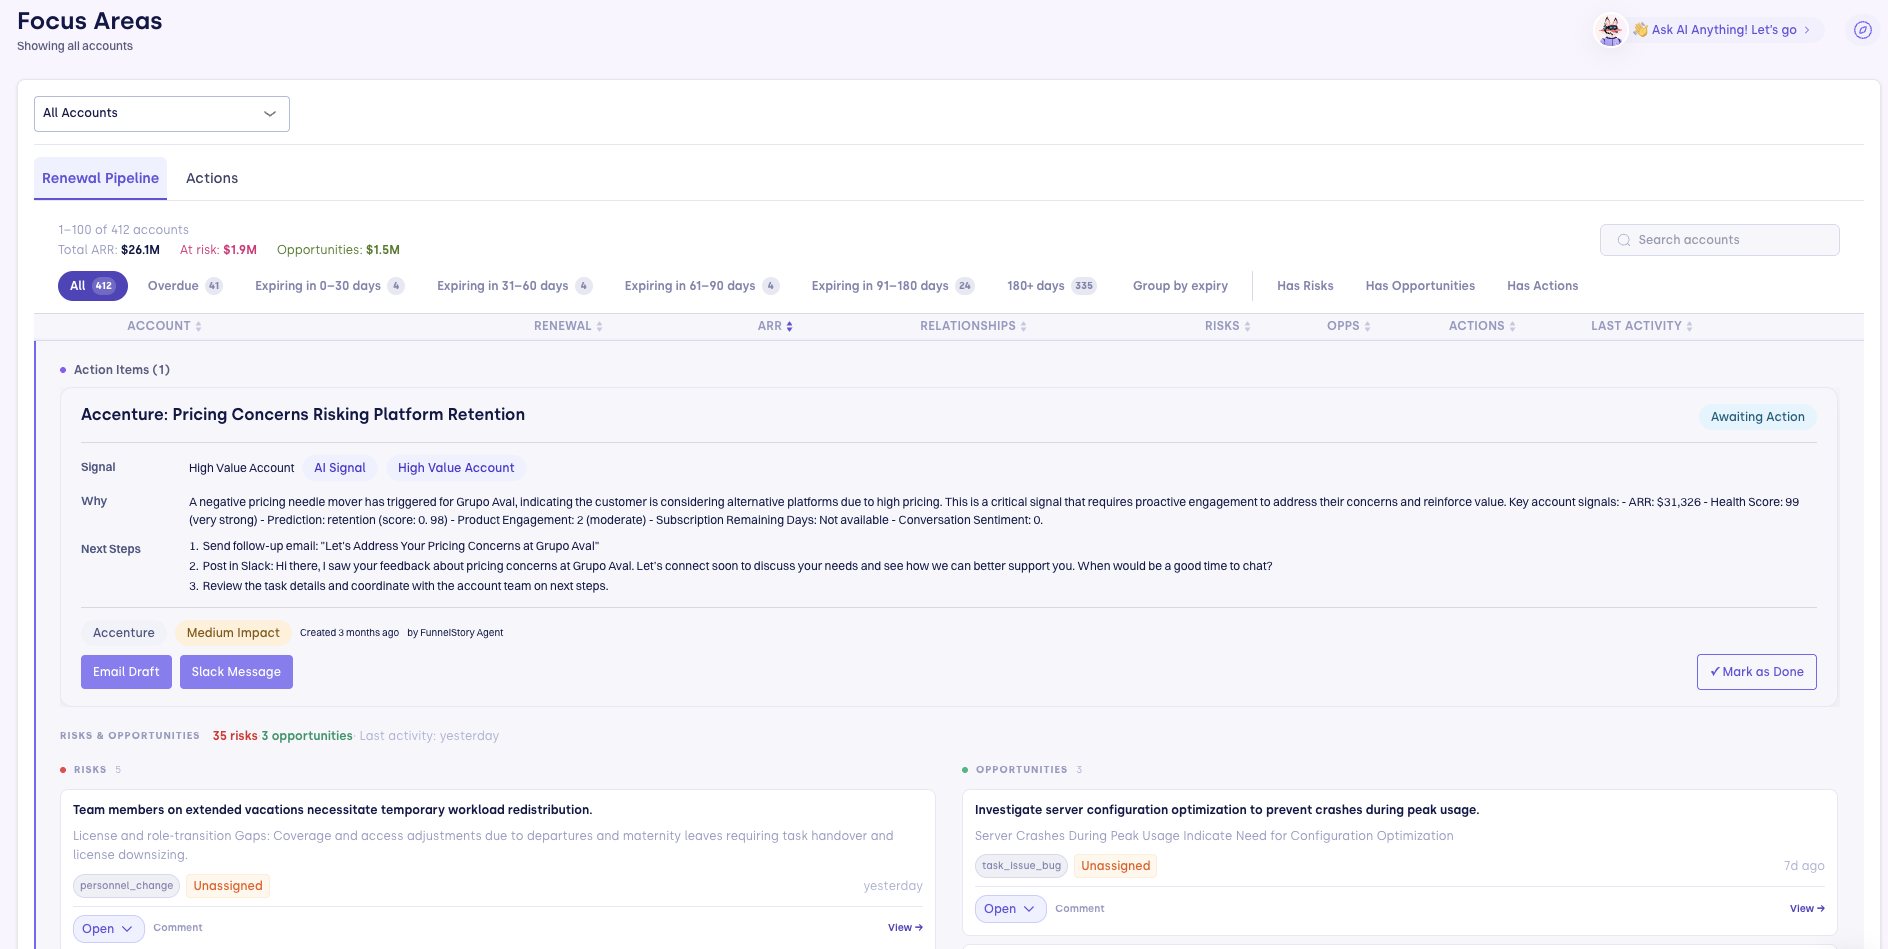1888x949 pixels.
Task: Click the AI assistant avatar icon
Action: 1610,30
